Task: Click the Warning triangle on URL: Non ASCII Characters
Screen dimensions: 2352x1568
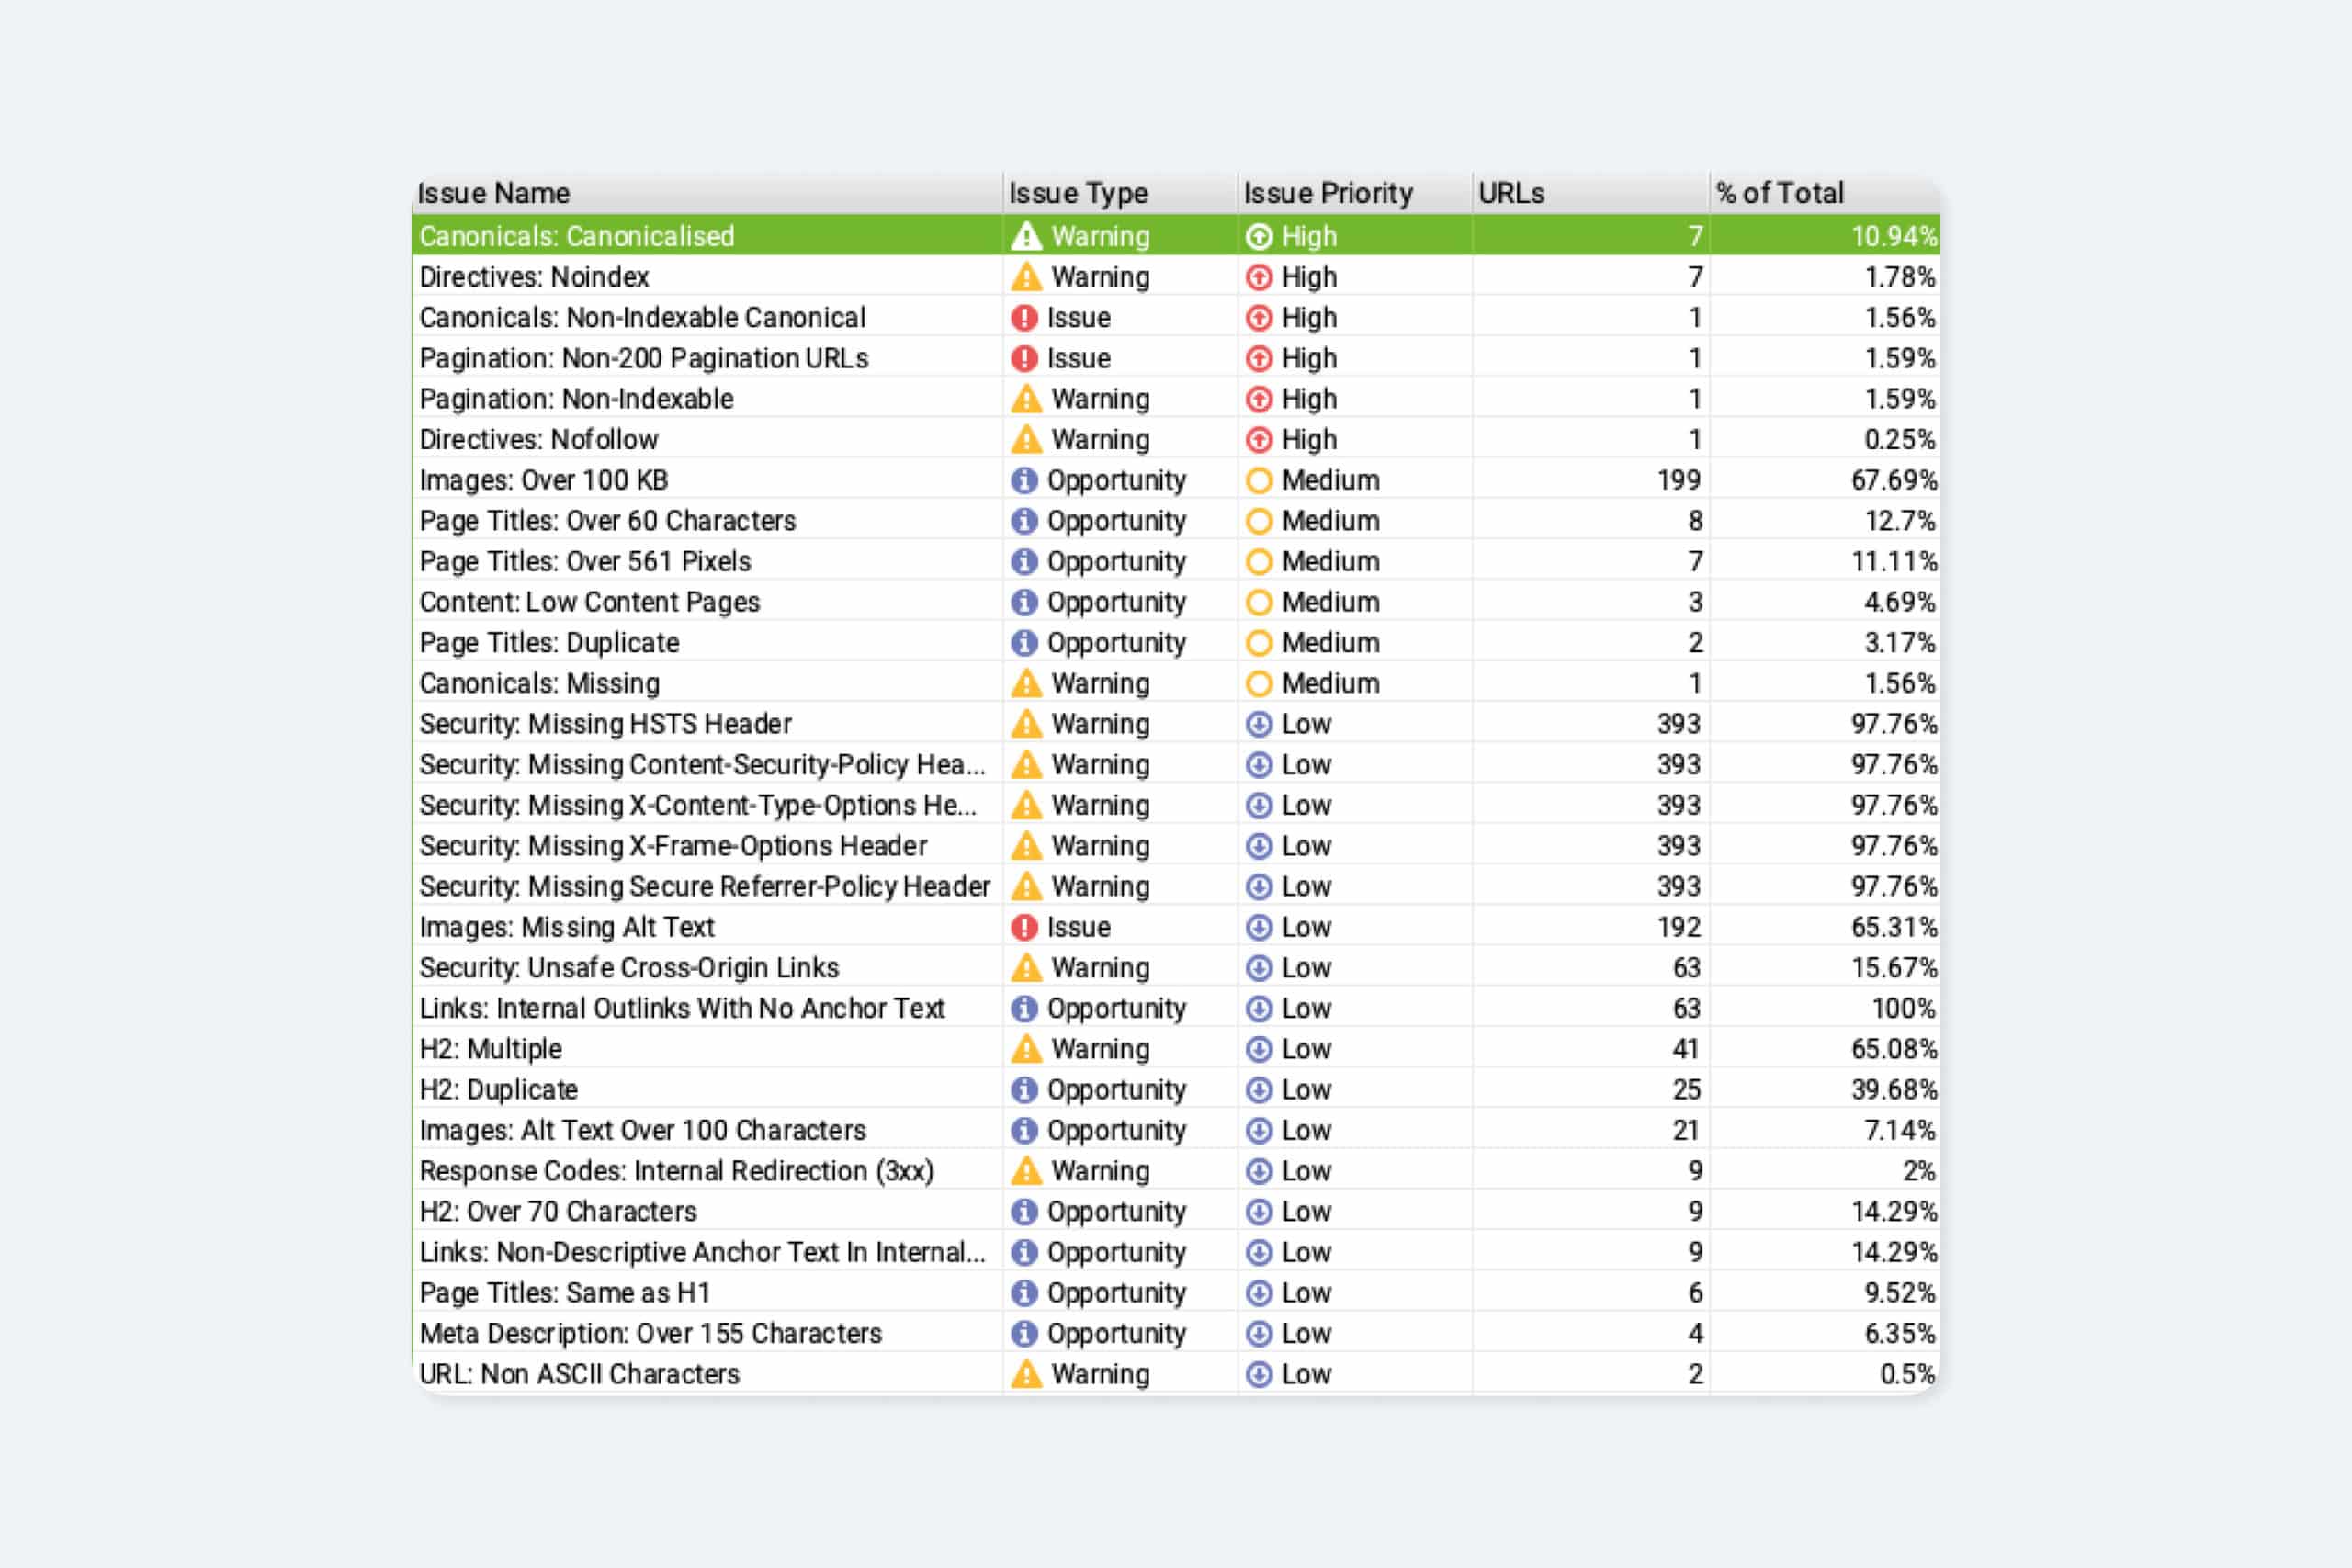Action: pyautogui.click(x=1026, y=1374)
